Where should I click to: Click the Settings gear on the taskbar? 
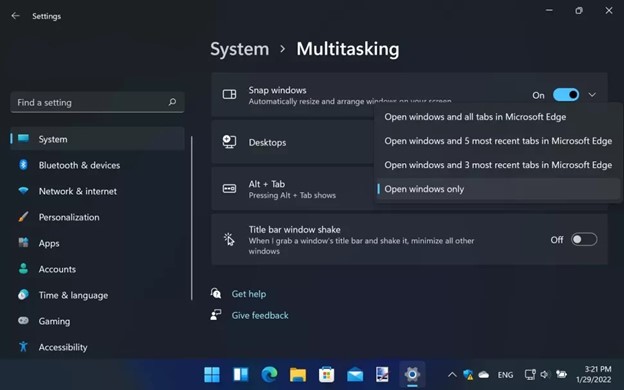[x=412, y=374]
